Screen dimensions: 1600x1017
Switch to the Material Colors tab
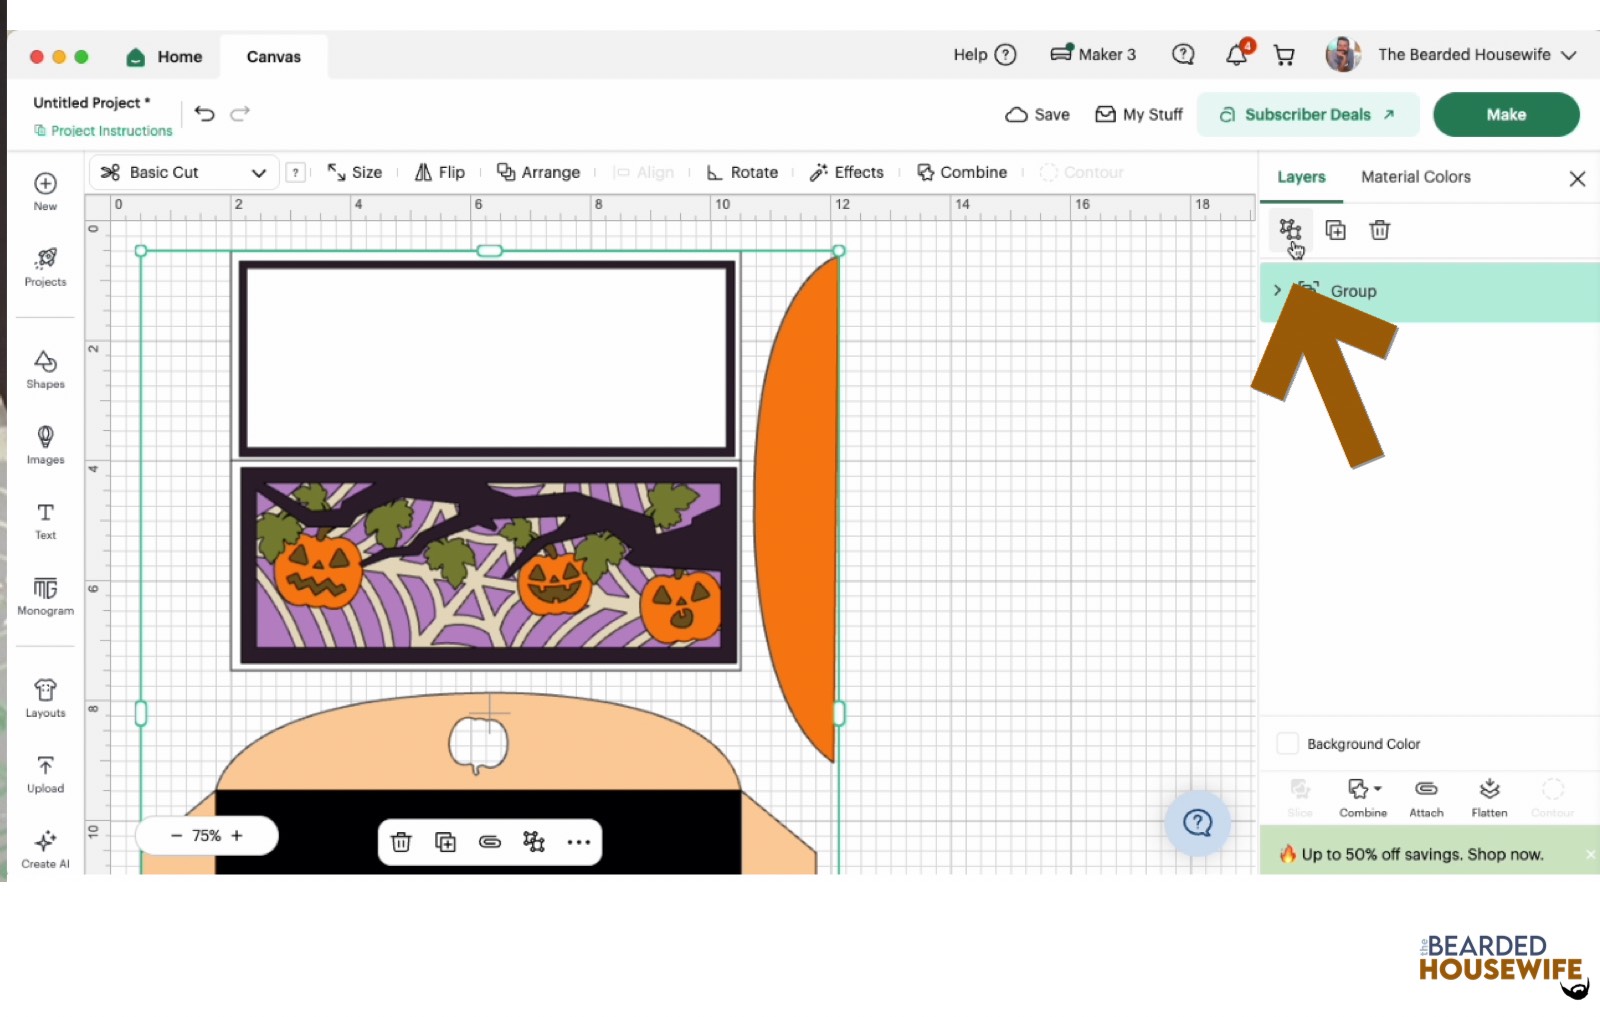1416,177
